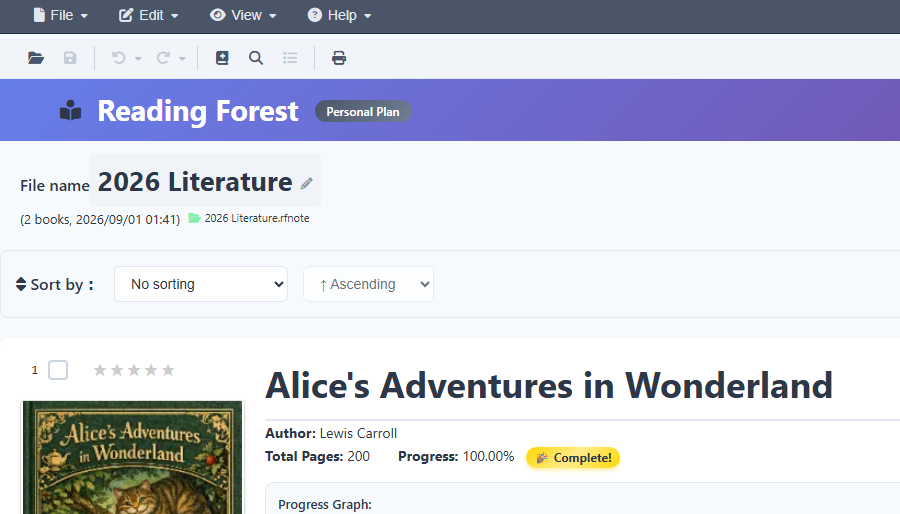This screenshot has height=514, width=900.
Task: Click the pencil edit icon beside file name
Action: [307, 183]
